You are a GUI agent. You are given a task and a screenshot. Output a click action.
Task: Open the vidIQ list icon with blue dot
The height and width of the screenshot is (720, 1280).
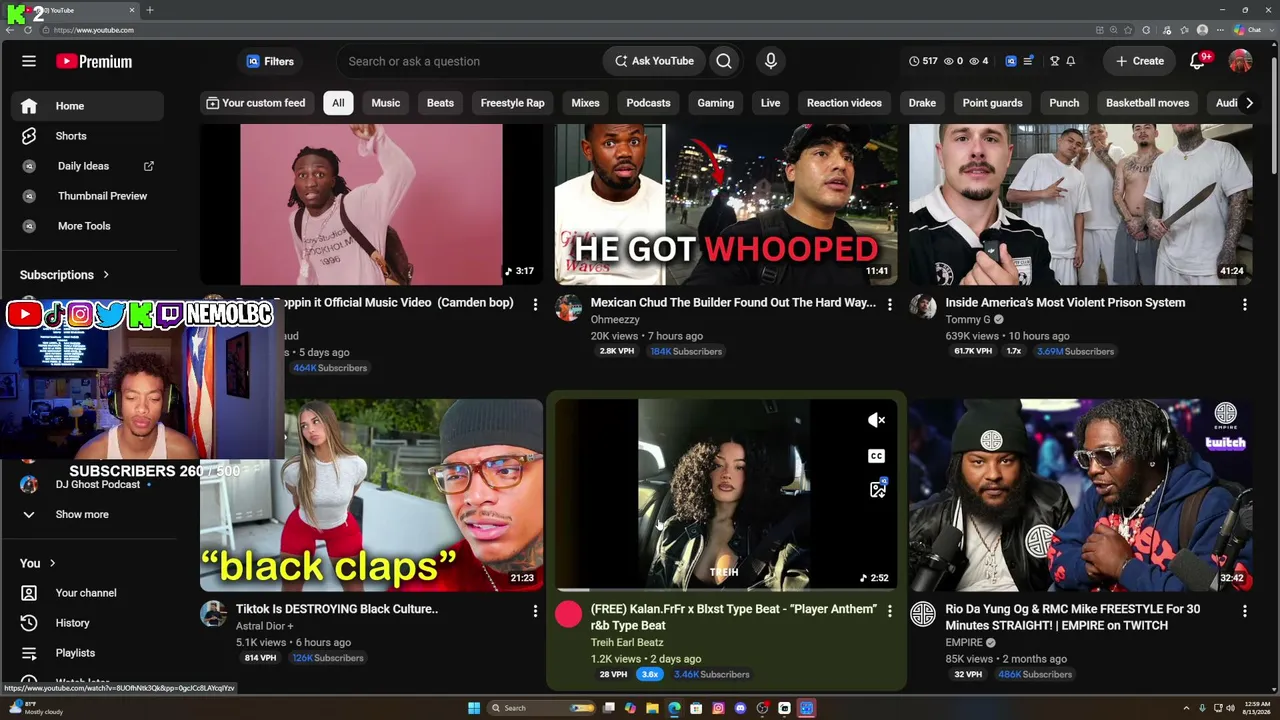point(1028,61)
